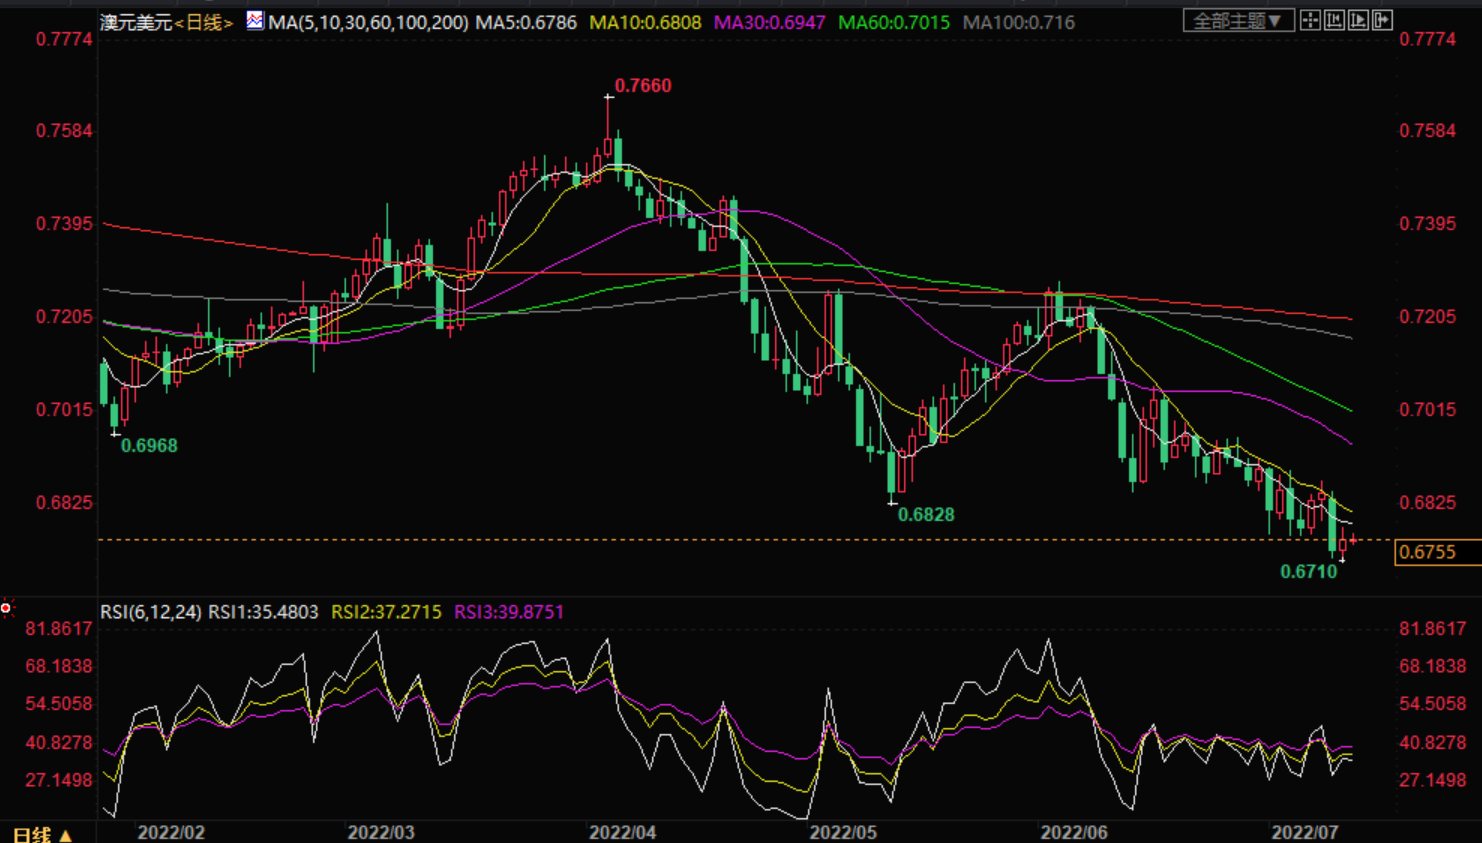Click the 2022/07 date label

(1305, 833)
